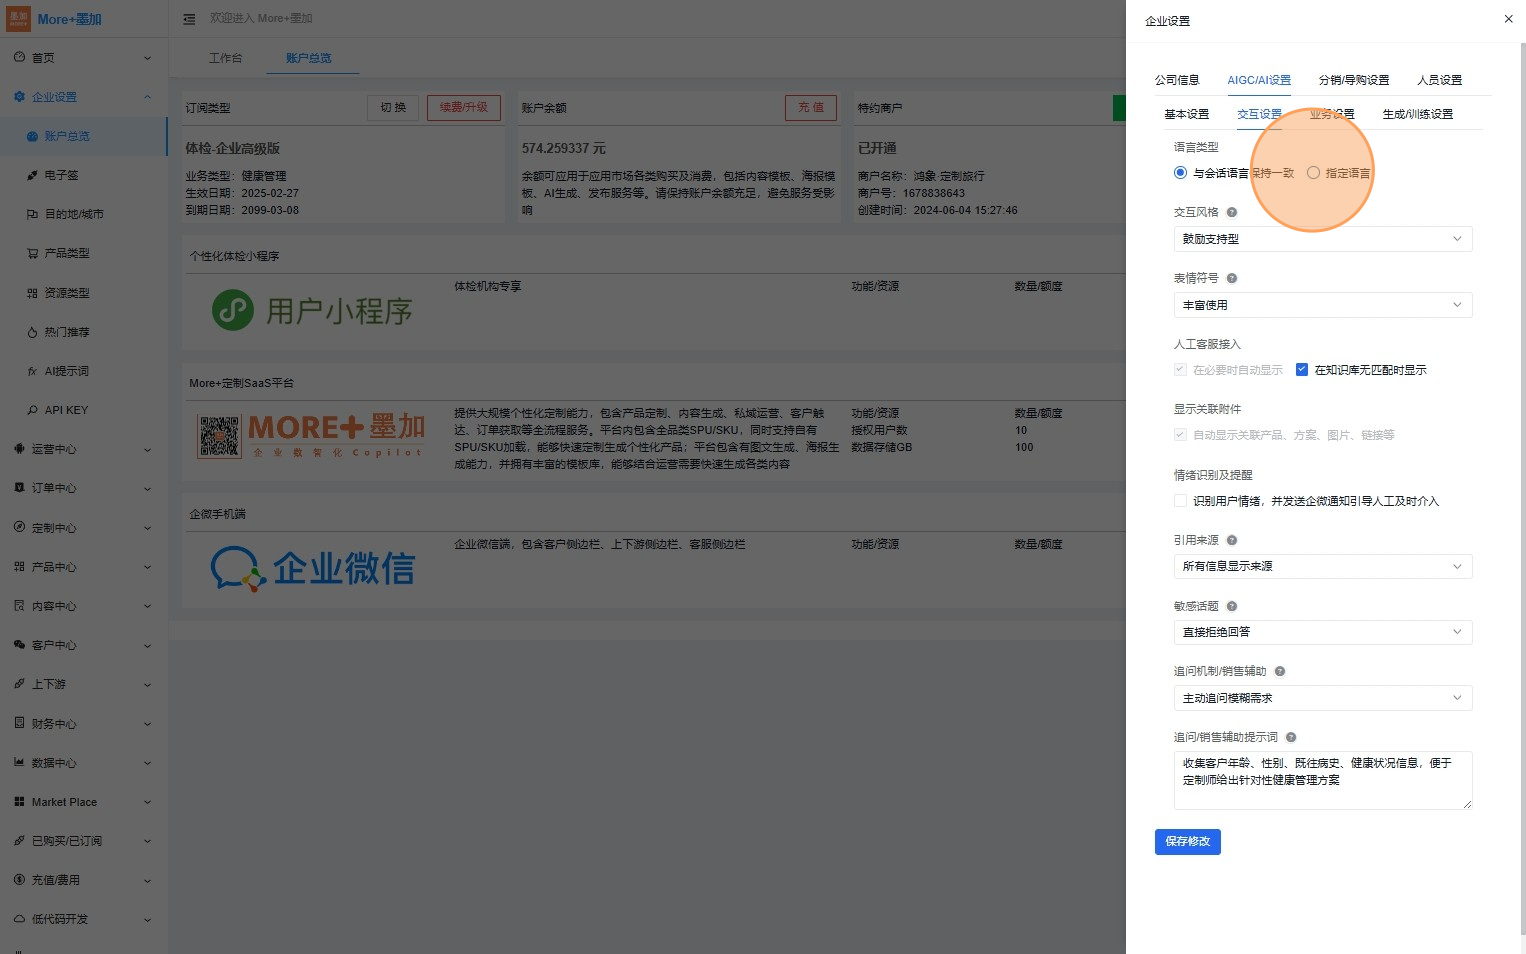Click the hamburger menu collapse icon
This screenshot has height=954, width=1526.
[x=189, y=19]
